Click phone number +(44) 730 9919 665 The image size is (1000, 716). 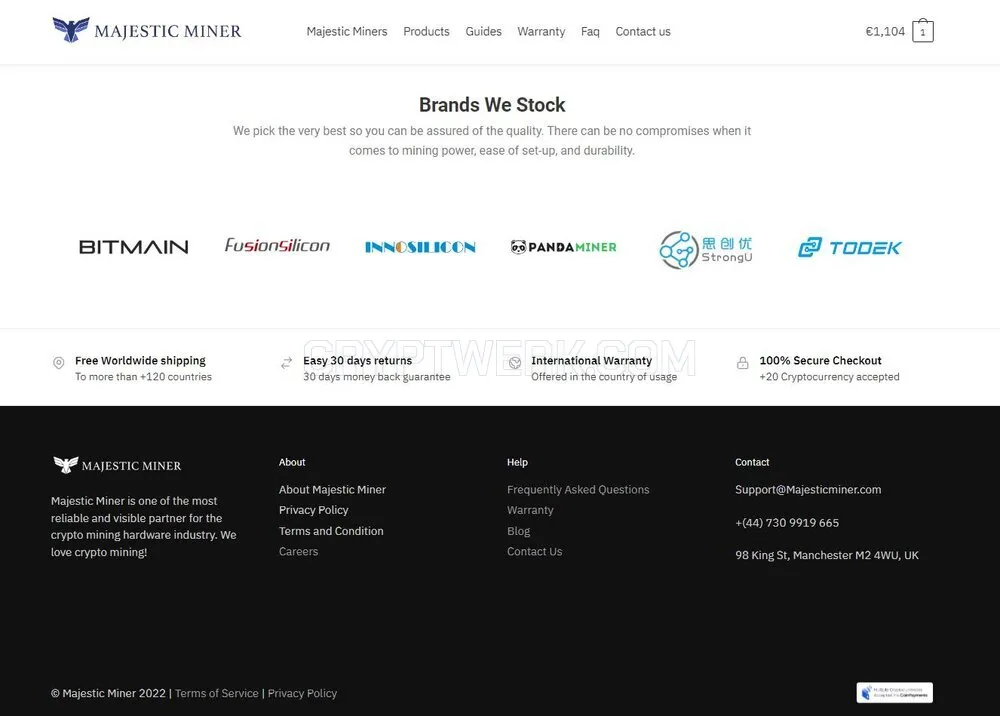pos(787,523)
